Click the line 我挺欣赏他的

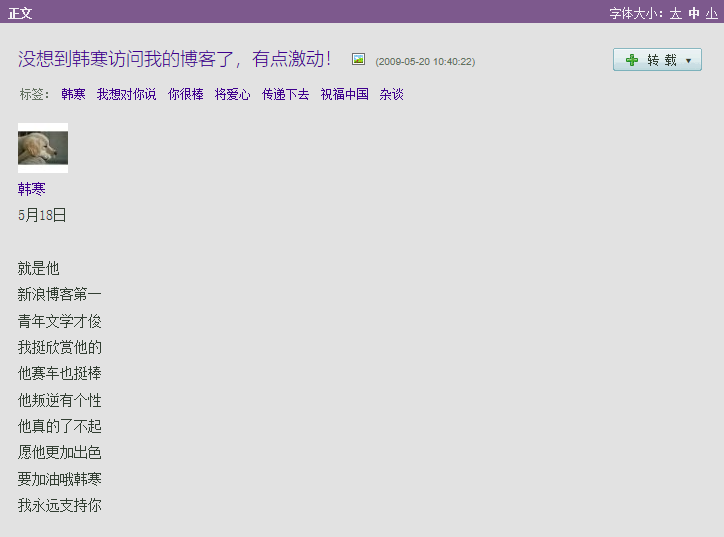pos(60,347)
